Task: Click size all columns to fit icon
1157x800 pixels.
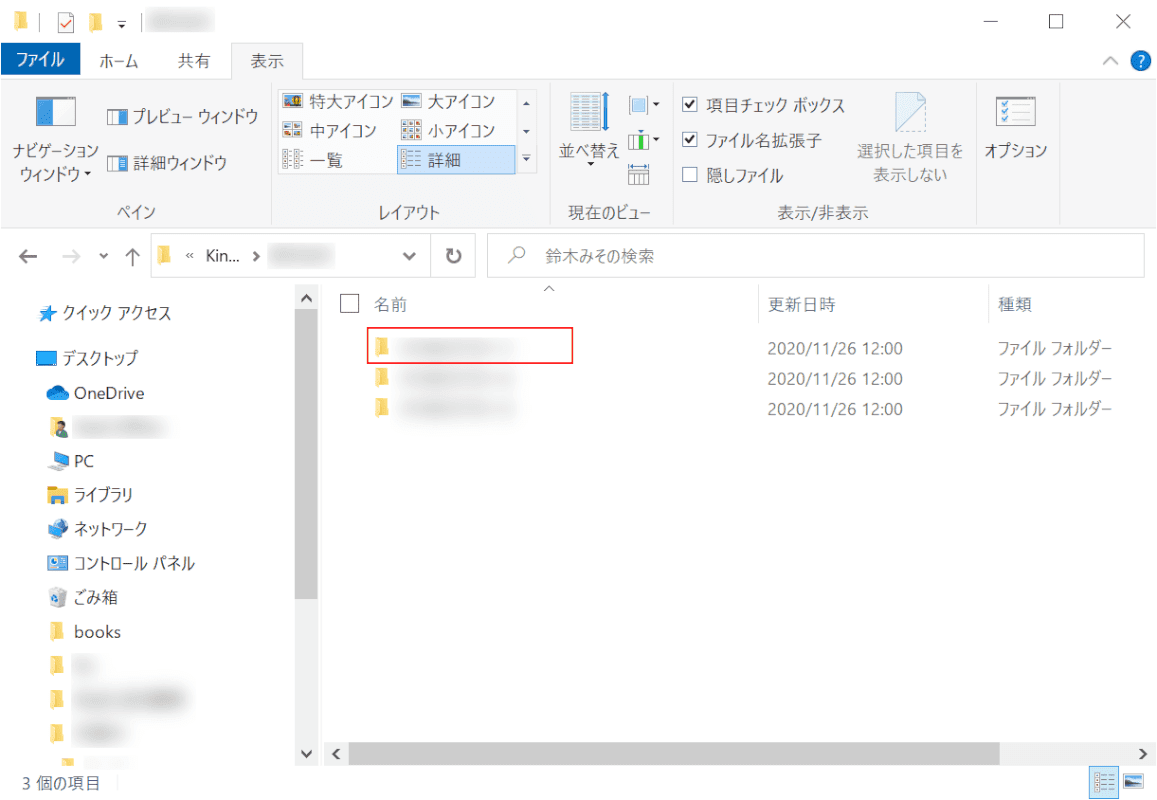Action: 638,174
